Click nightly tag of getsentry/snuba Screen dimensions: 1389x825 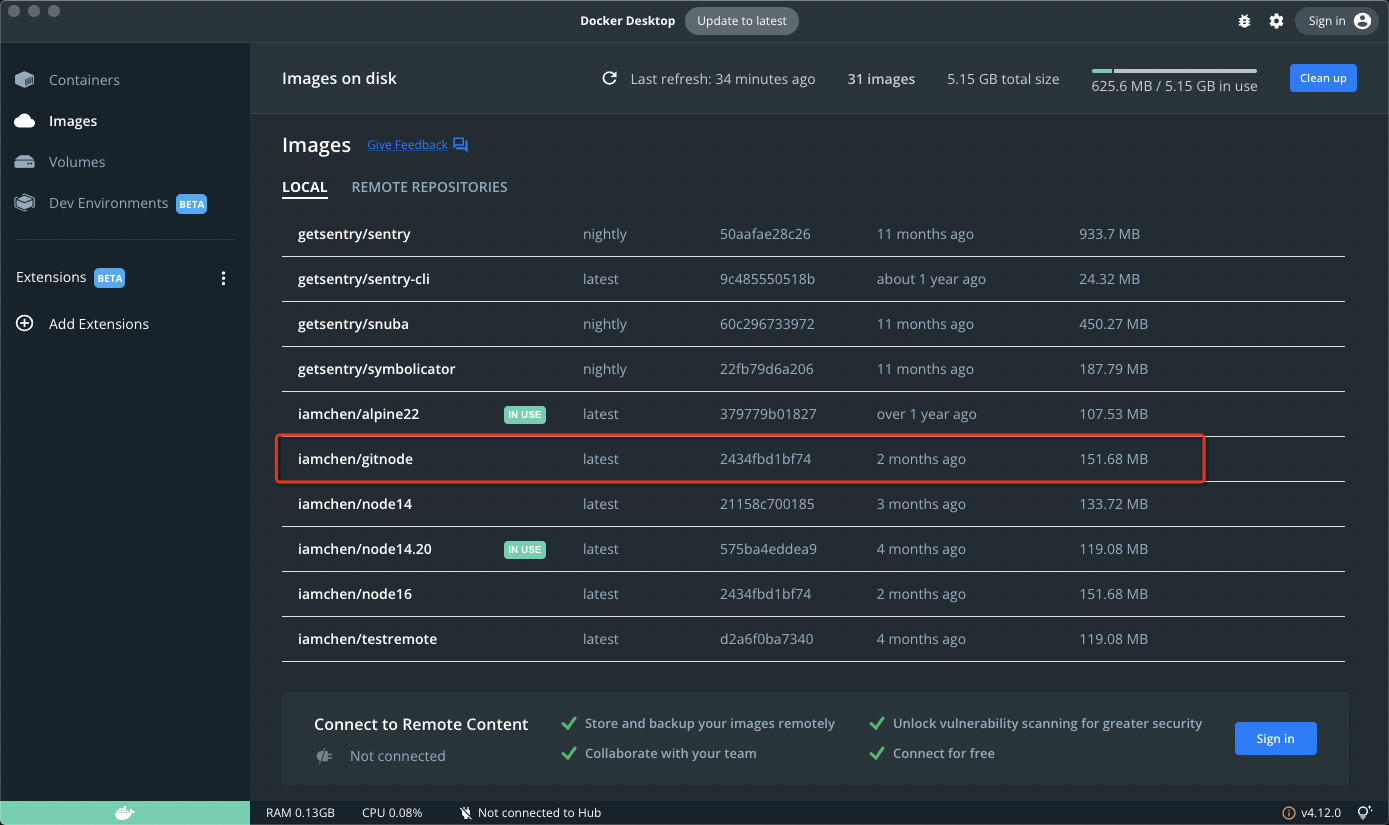pos(605,324)
